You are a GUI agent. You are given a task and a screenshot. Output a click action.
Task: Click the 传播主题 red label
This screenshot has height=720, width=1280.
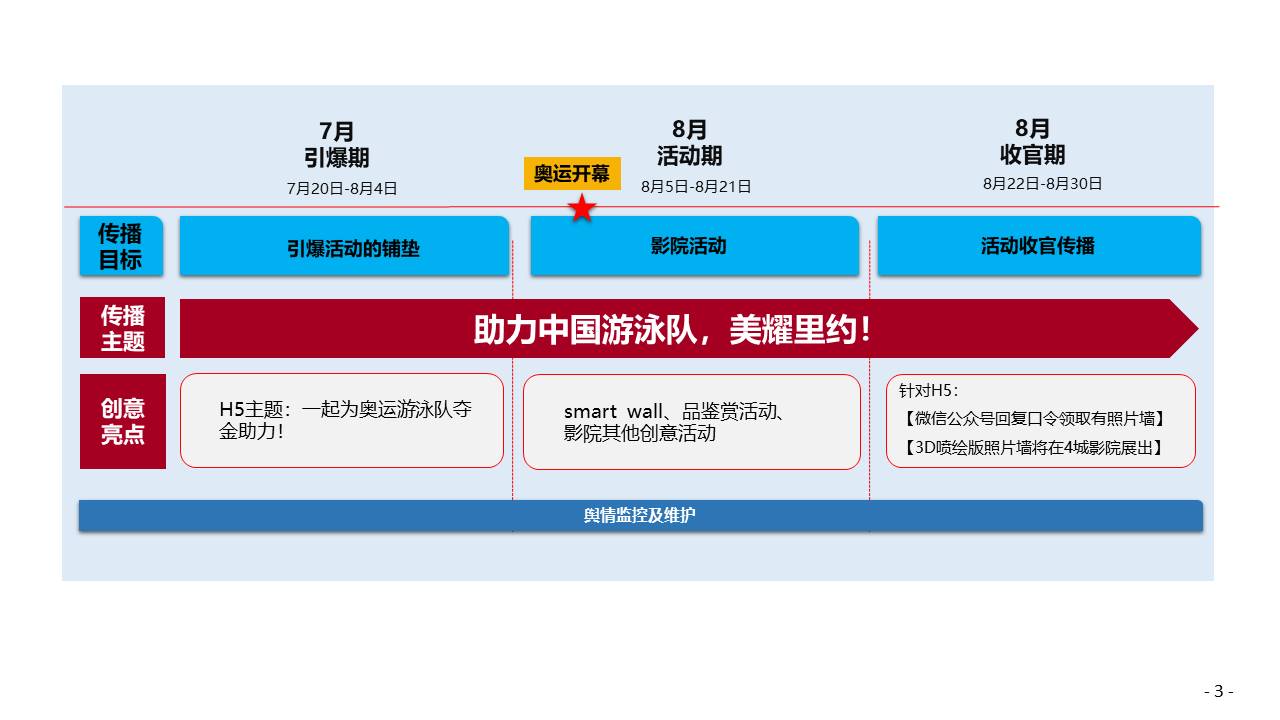[123, 328]
